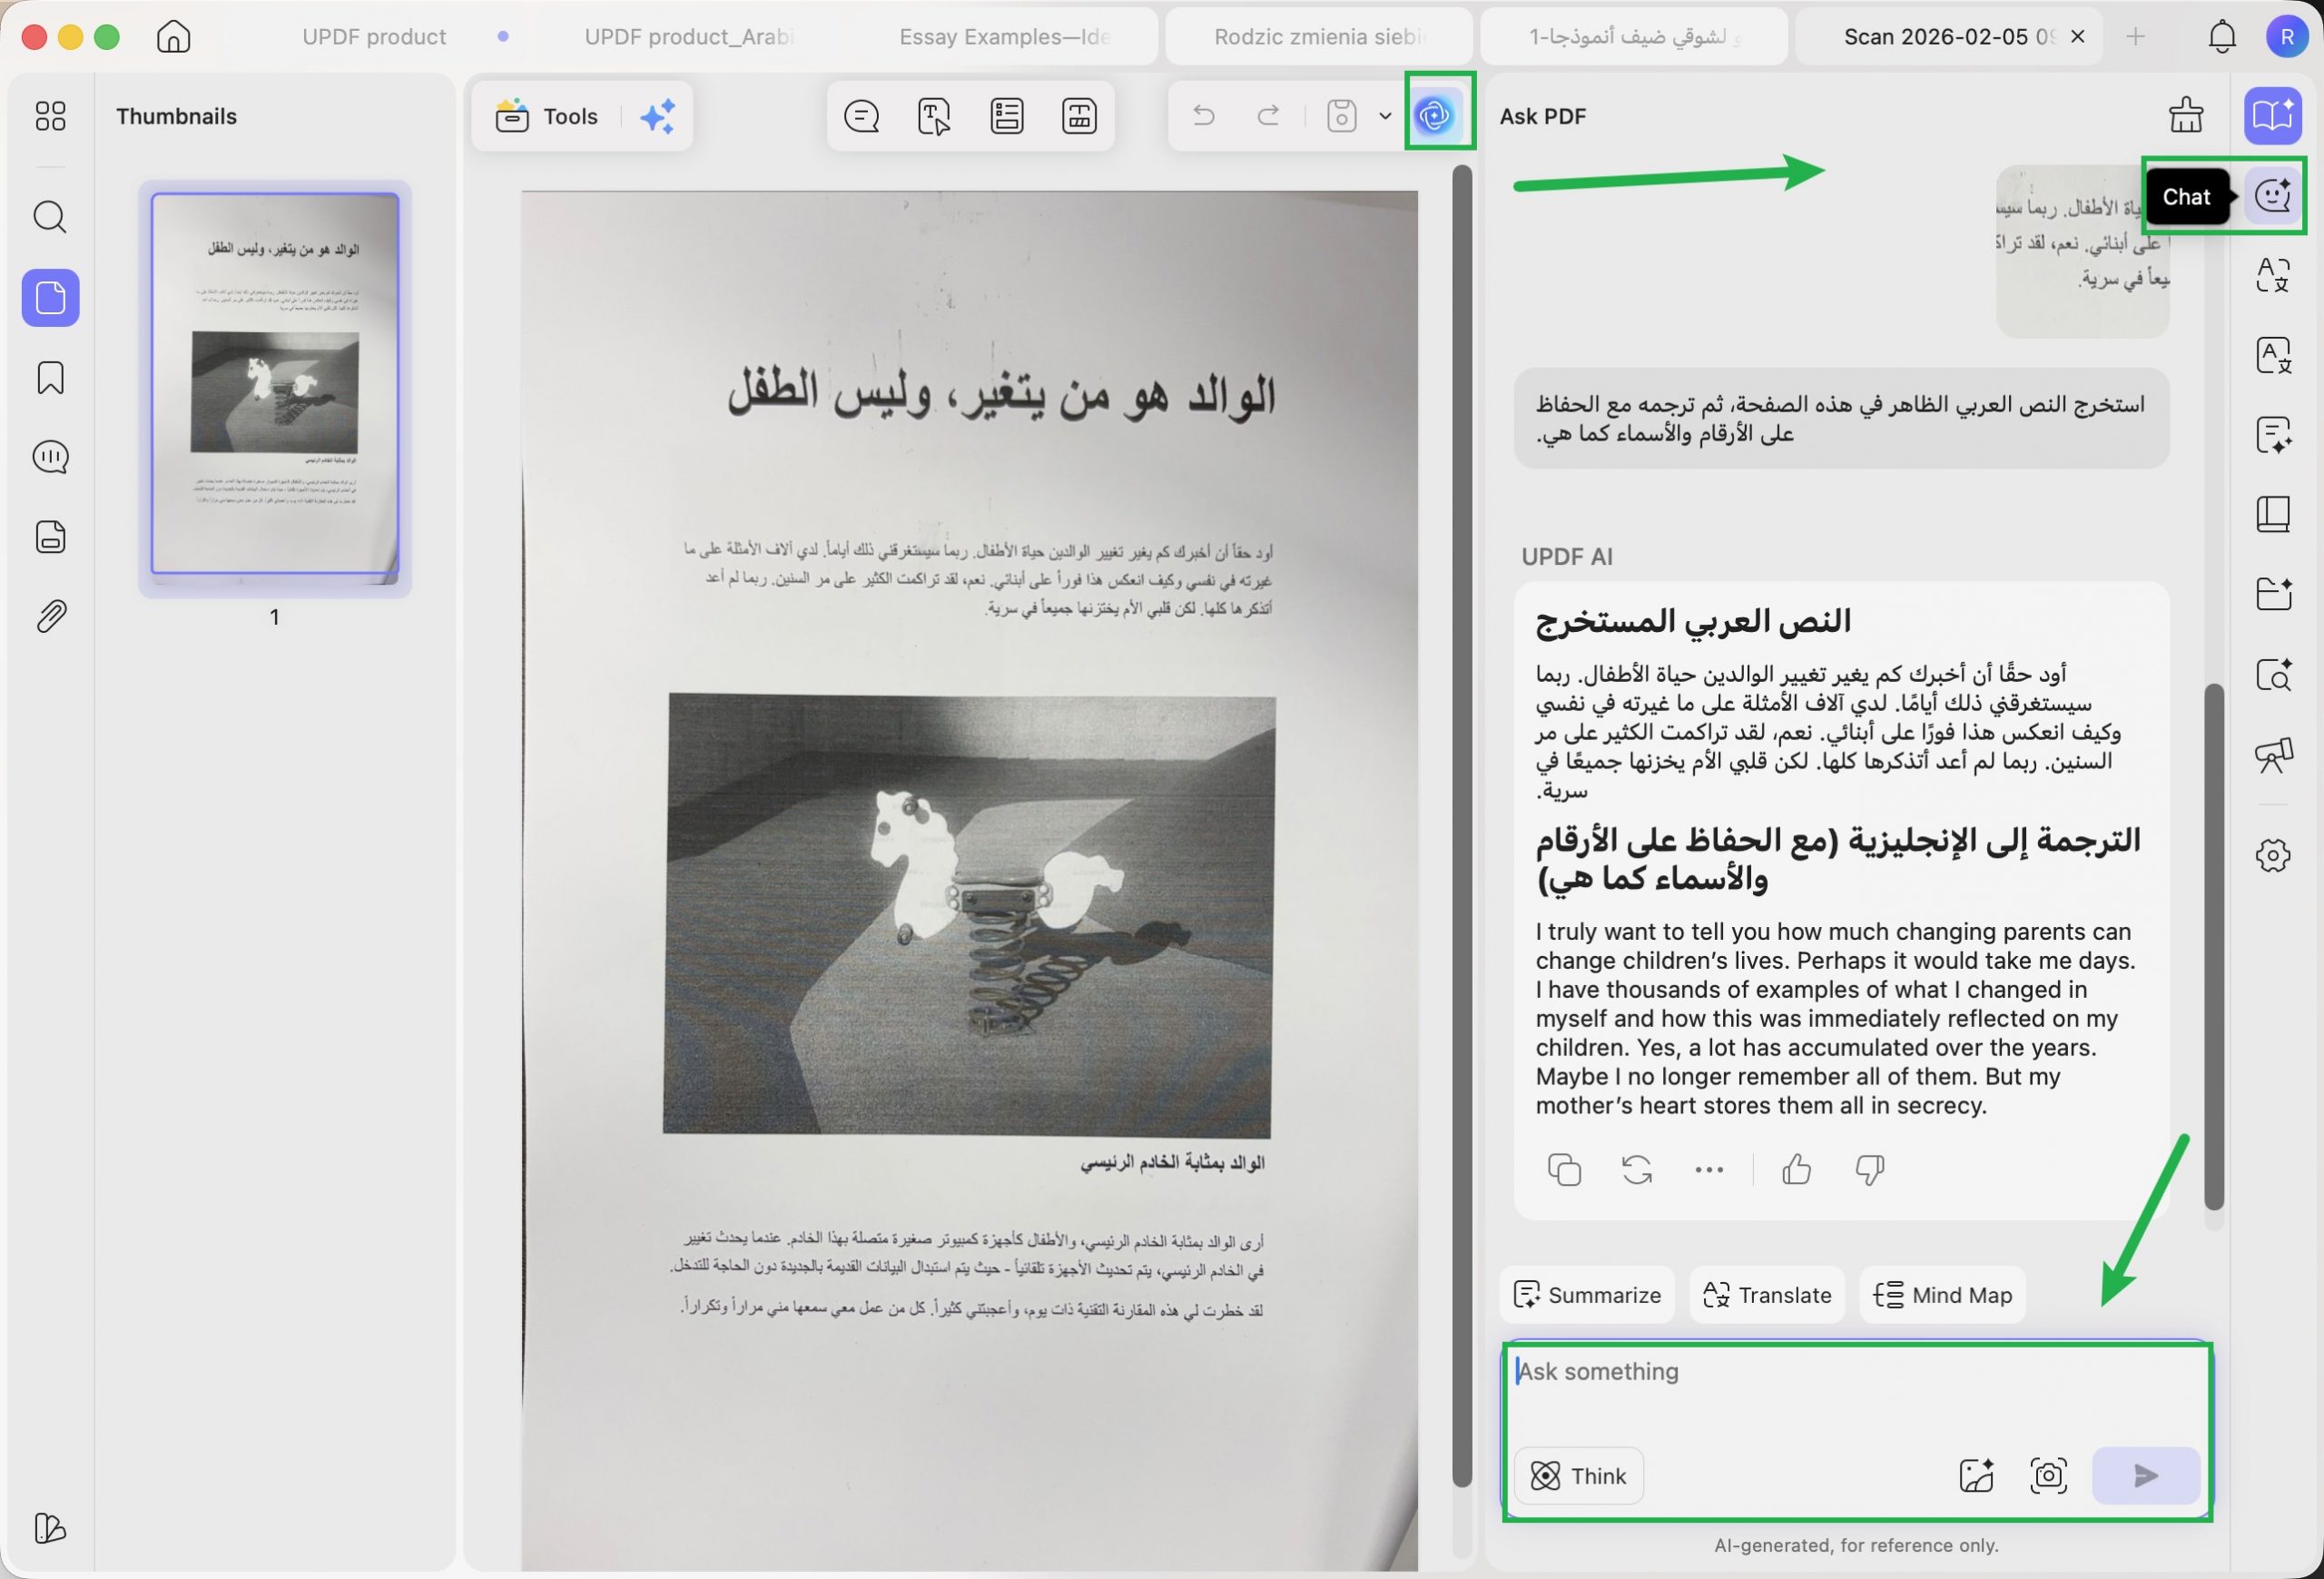Screen dimensions: 2324x1579
Task: Capture a screenshot for the chat
Action: (2048, 1475)
